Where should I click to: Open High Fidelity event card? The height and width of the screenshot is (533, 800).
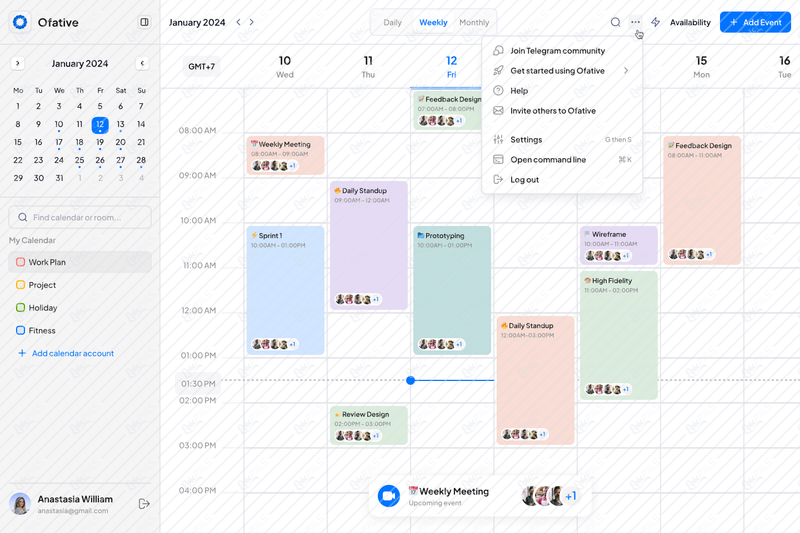coord(619,335)
